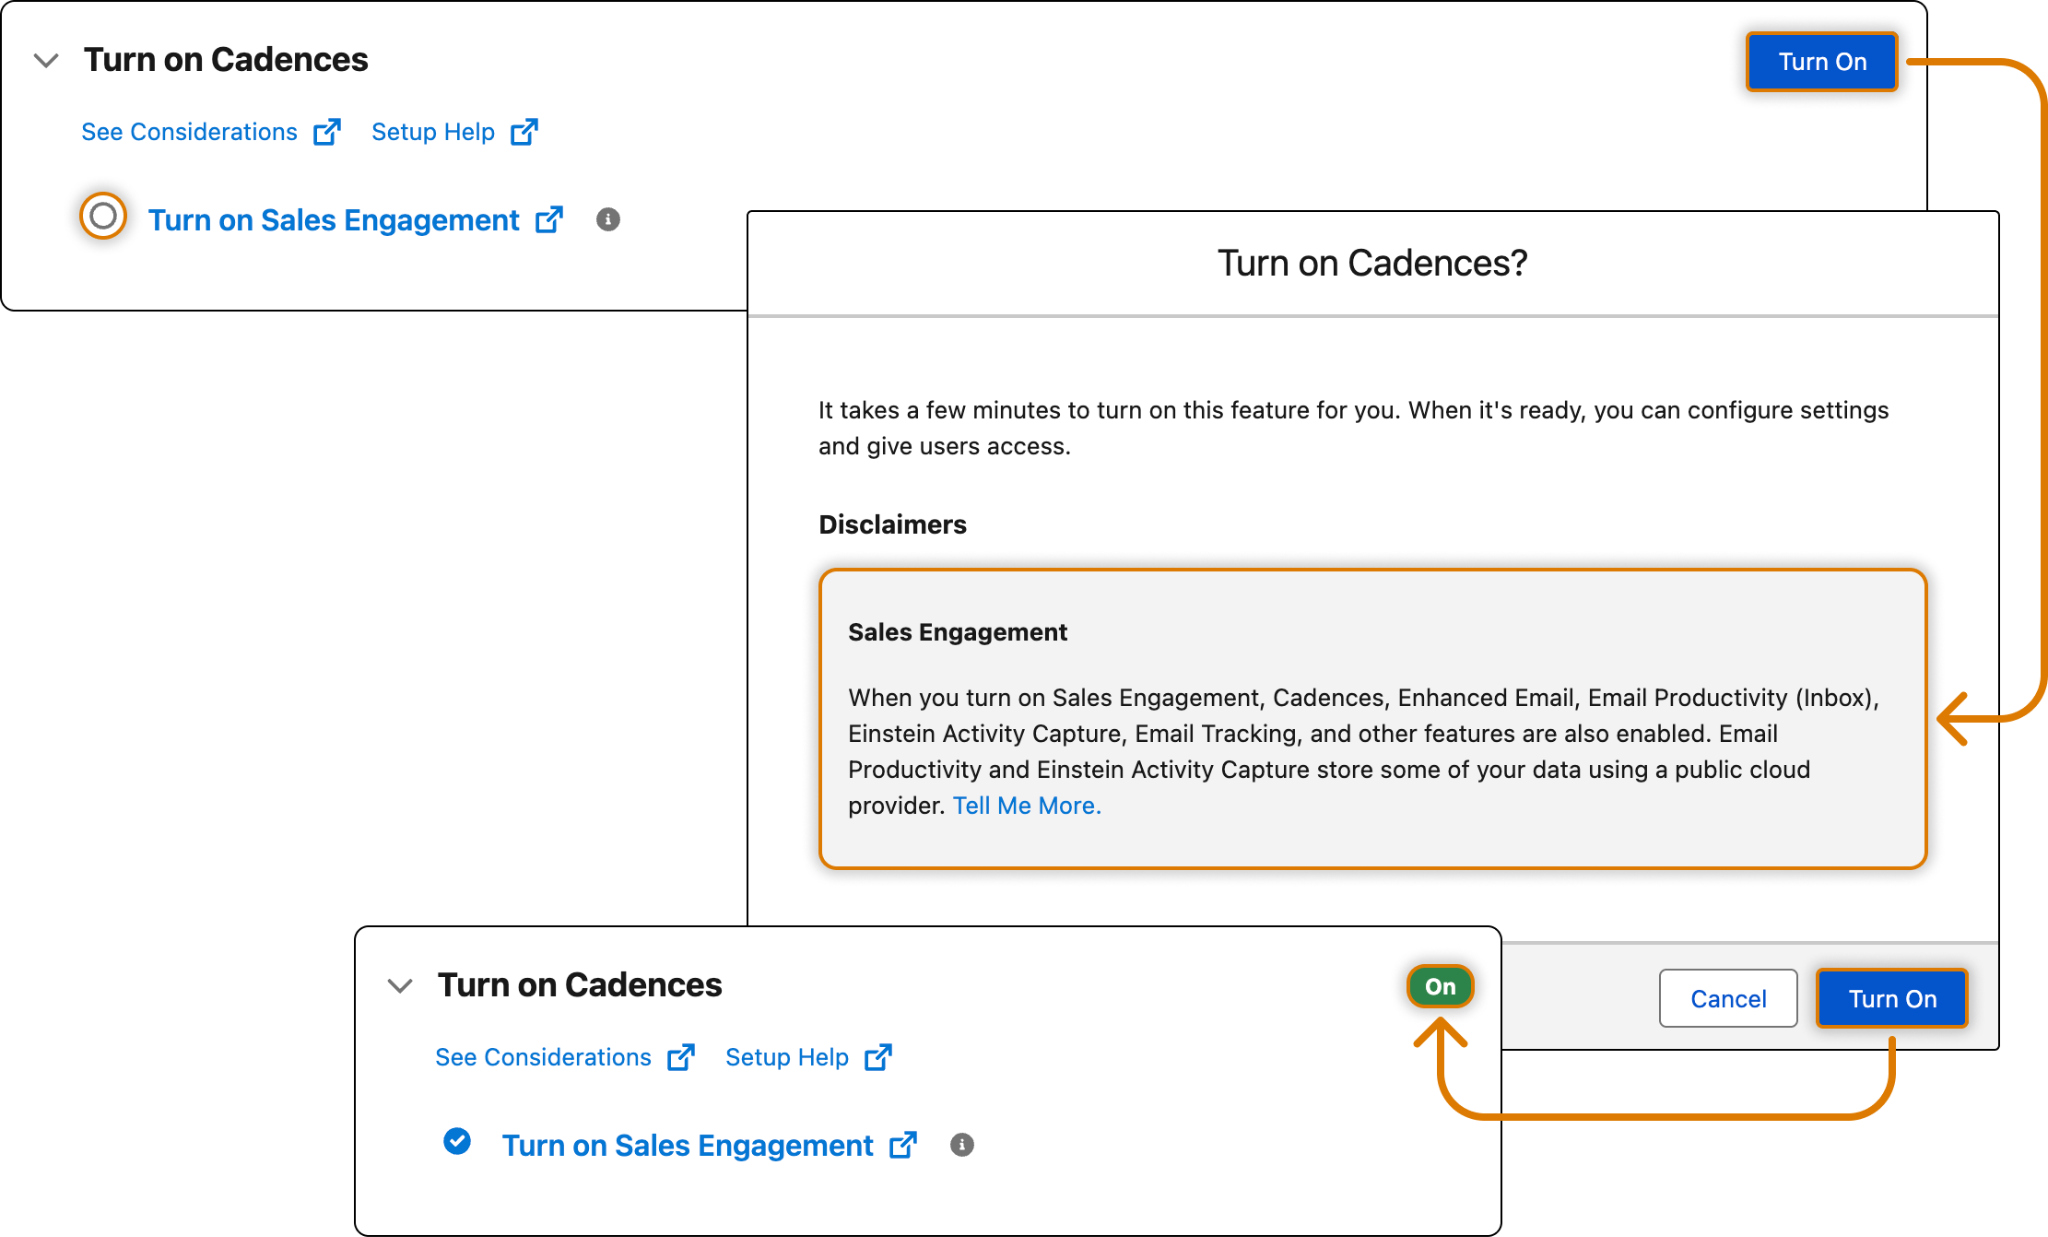Viewport: 2048px width, 1237px height.
Task: Click the Tell Me More link in the disclaimer
Action: pyautogui.click(x=1027, y=806)
